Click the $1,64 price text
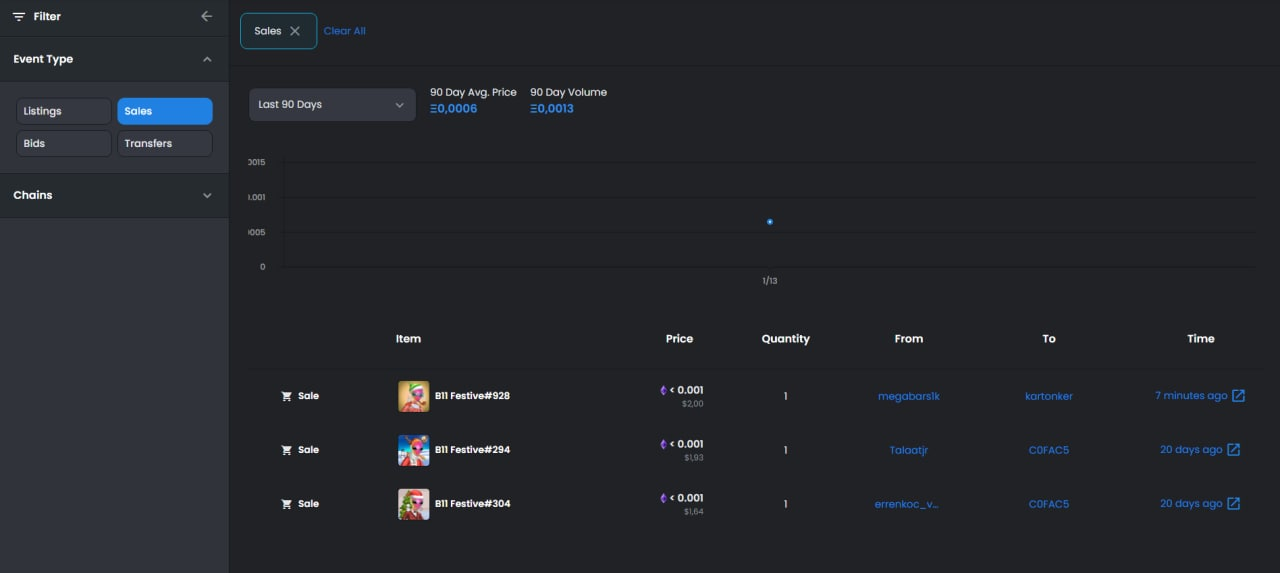The image size is (1280, 573). point(694,512)
